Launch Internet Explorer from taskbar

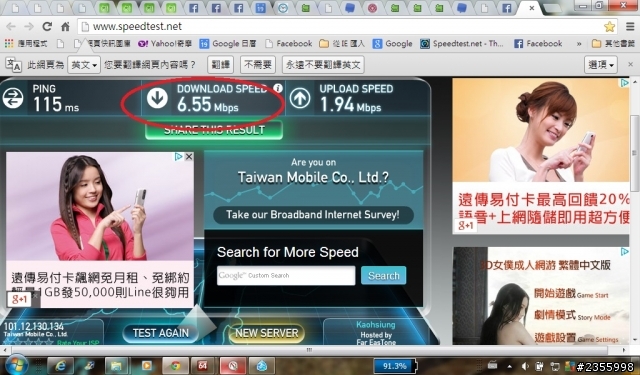[60, 366]
